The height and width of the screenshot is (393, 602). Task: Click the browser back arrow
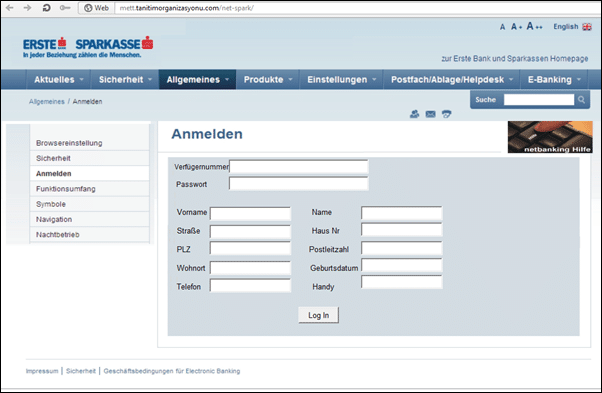coord(9,8)
